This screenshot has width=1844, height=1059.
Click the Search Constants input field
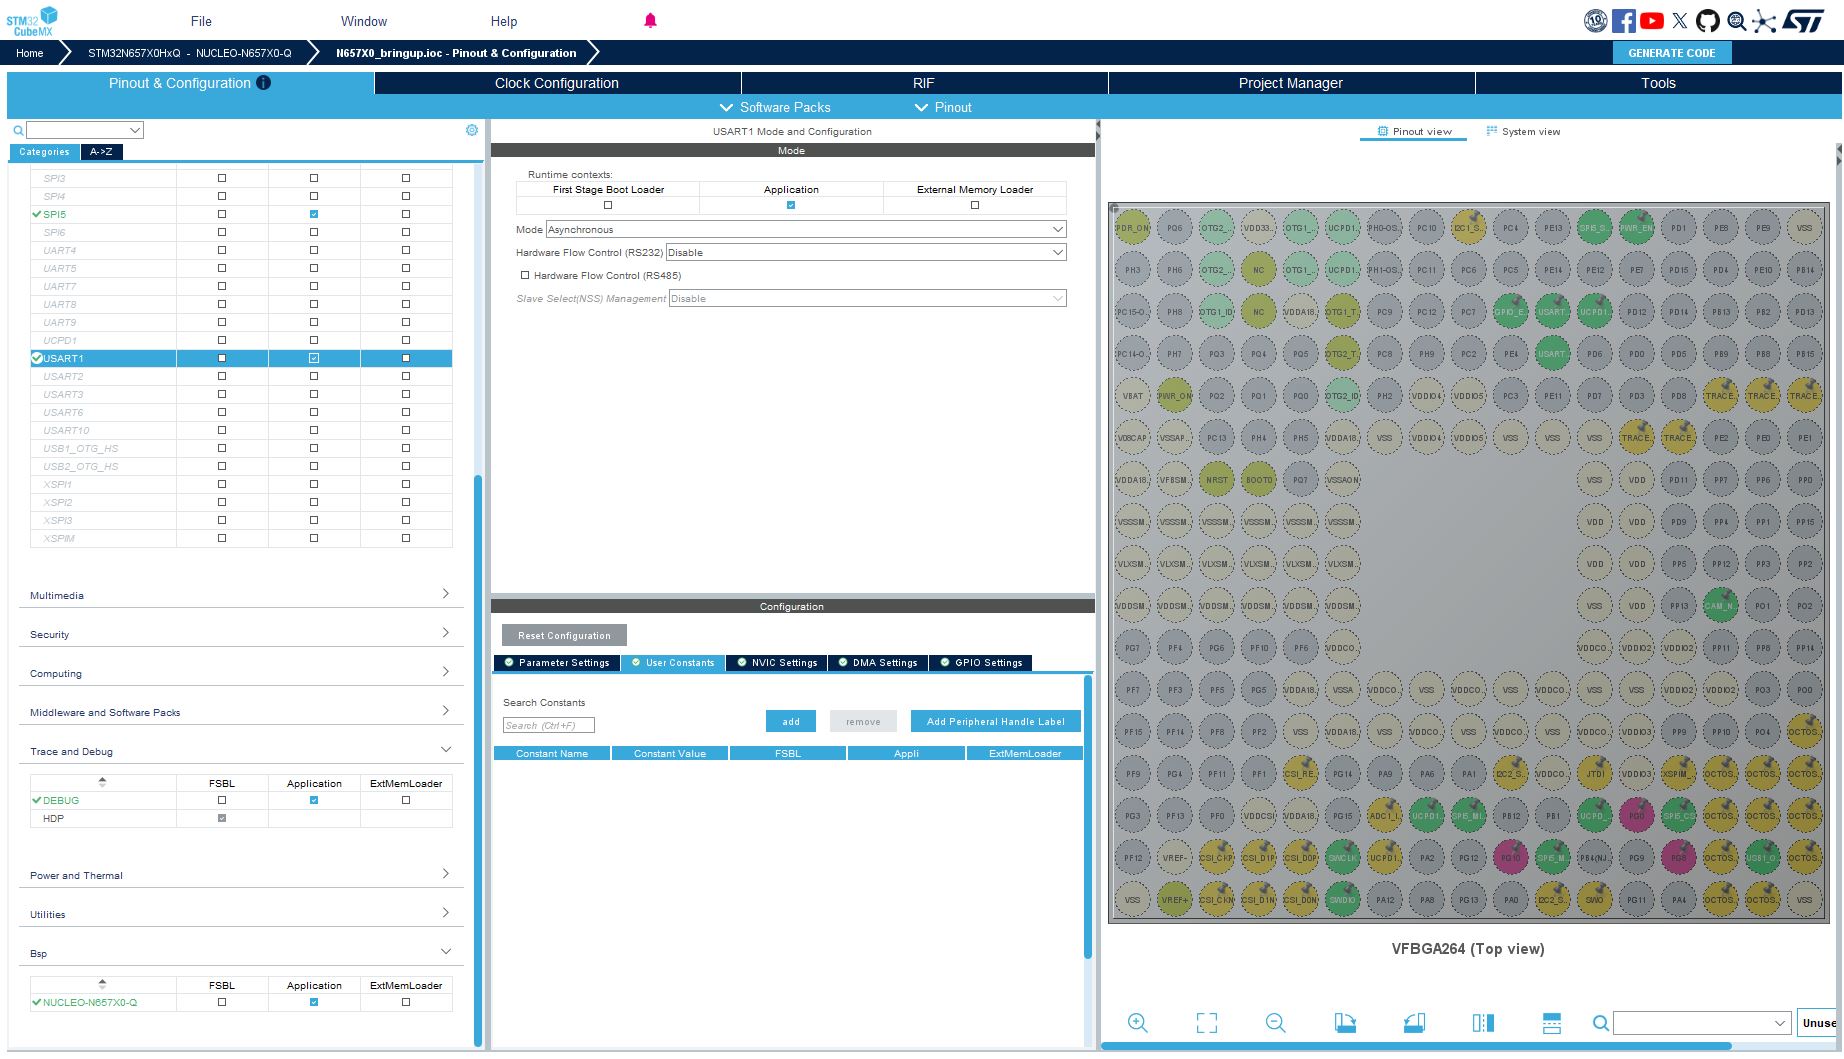(548, 725)
